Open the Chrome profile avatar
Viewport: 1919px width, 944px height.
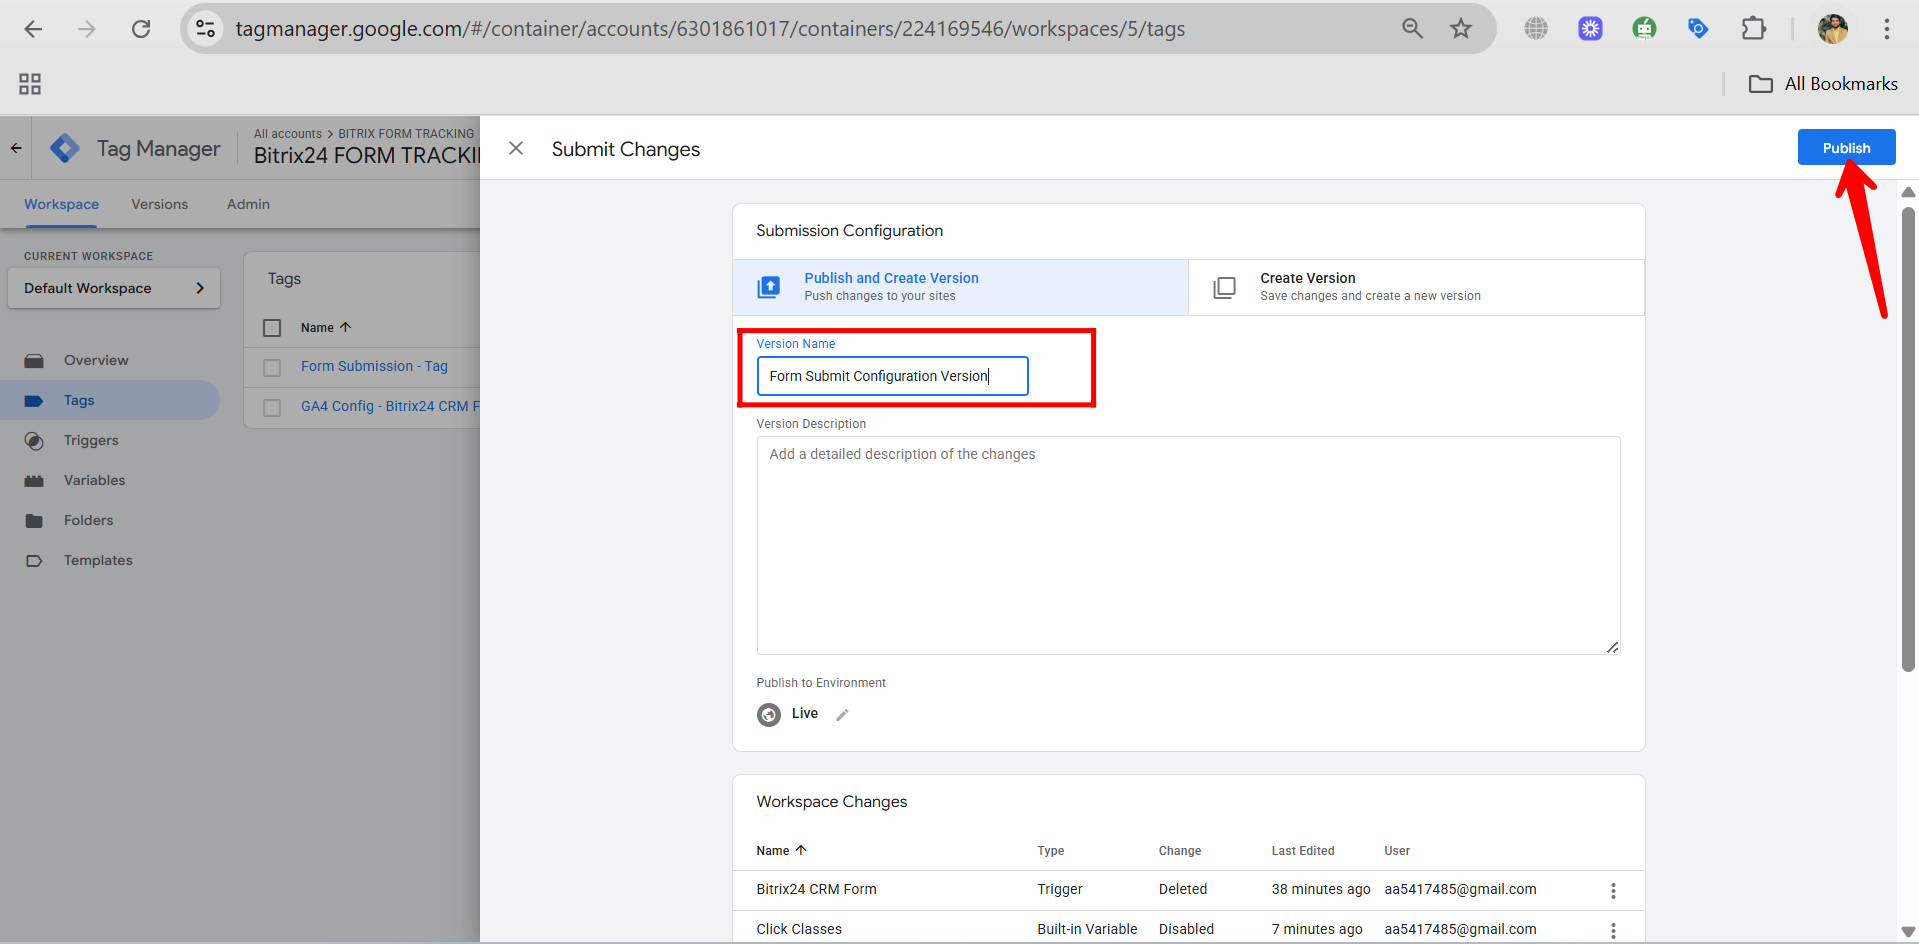(1832, 29)
